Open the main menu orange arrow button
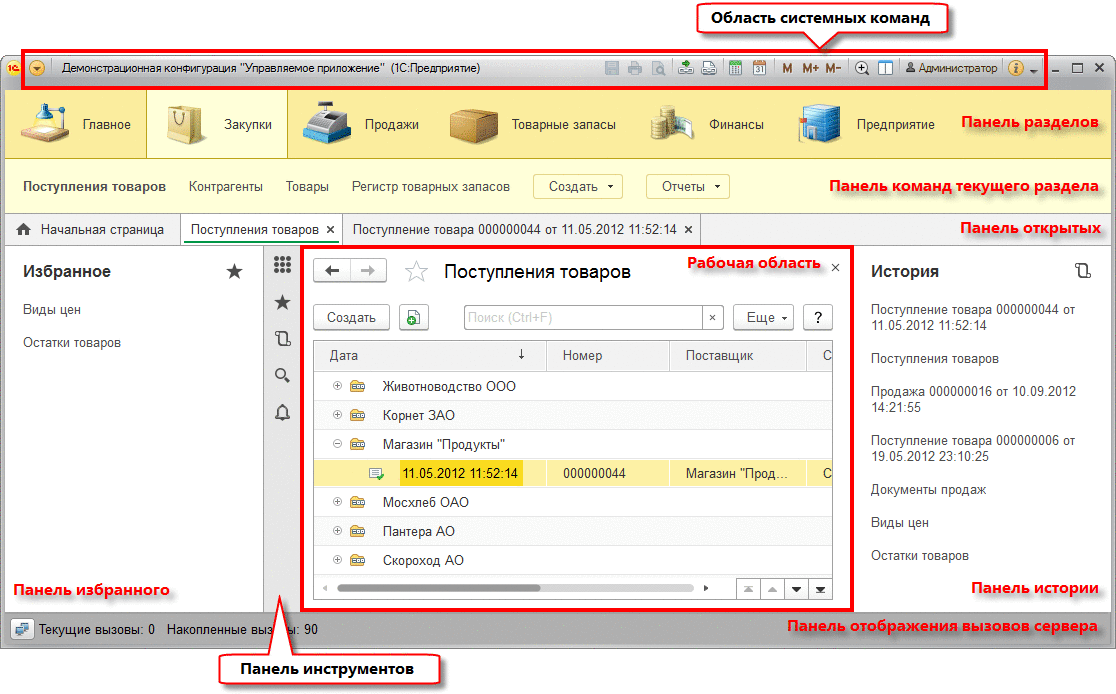The image size is (1116, 694). [x=37, y=68]
